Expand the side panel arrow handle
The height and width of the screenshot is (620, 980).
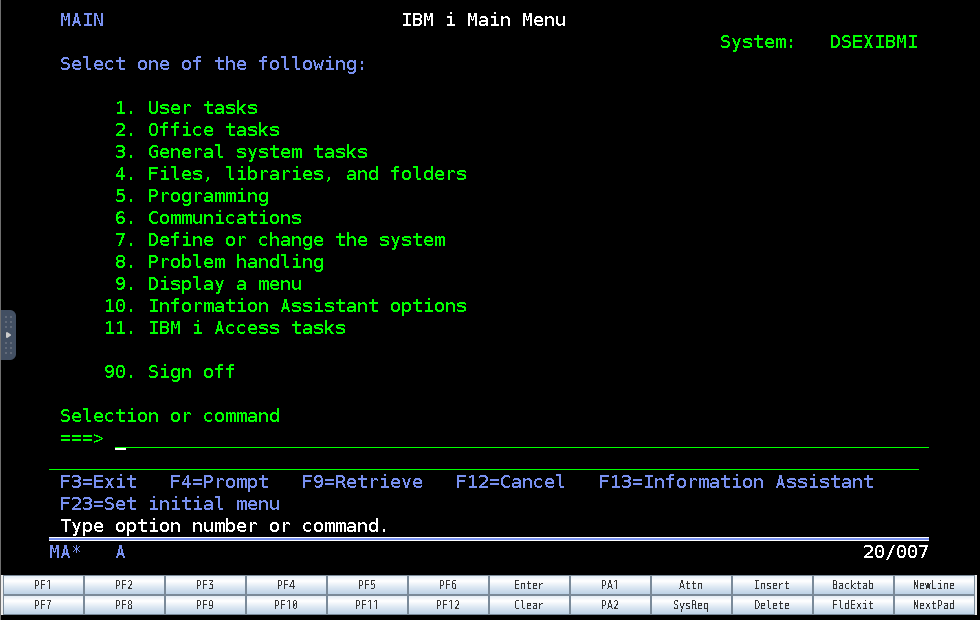point(8,335)
